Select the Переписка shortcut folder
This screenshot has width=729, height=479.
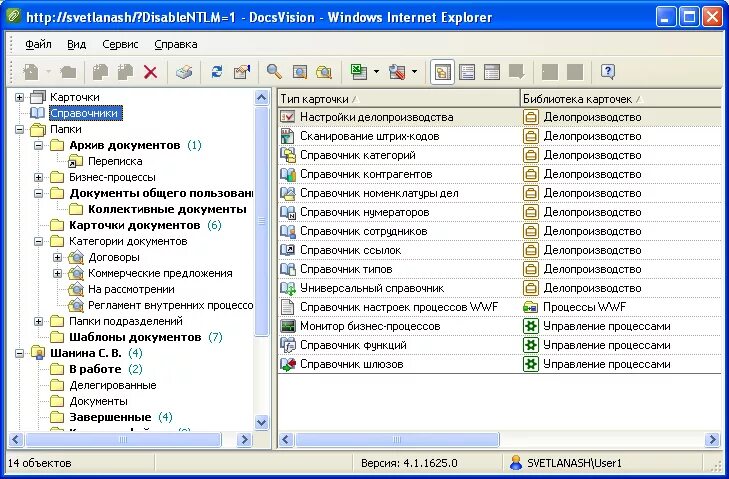click(115, 161)
